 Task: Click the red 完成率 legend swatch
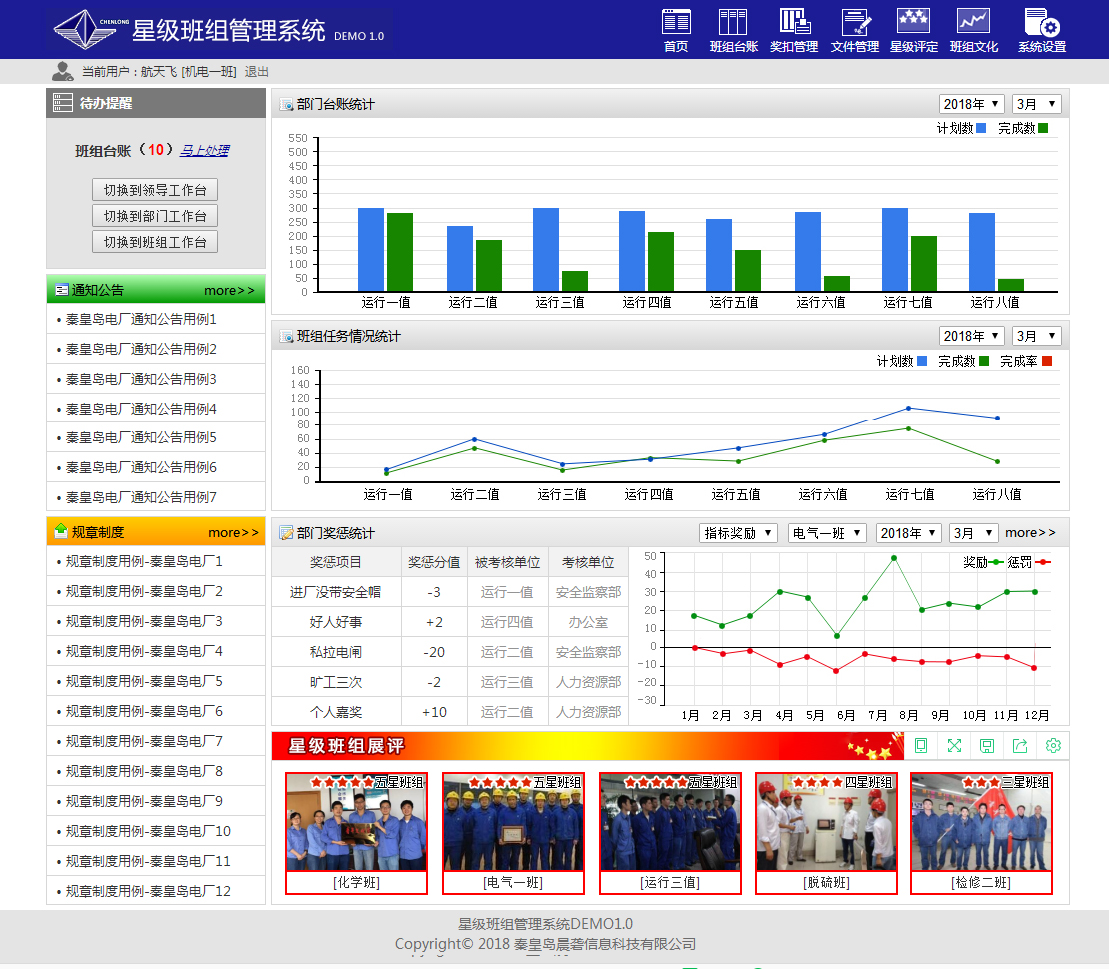(x=1047, y=361)
